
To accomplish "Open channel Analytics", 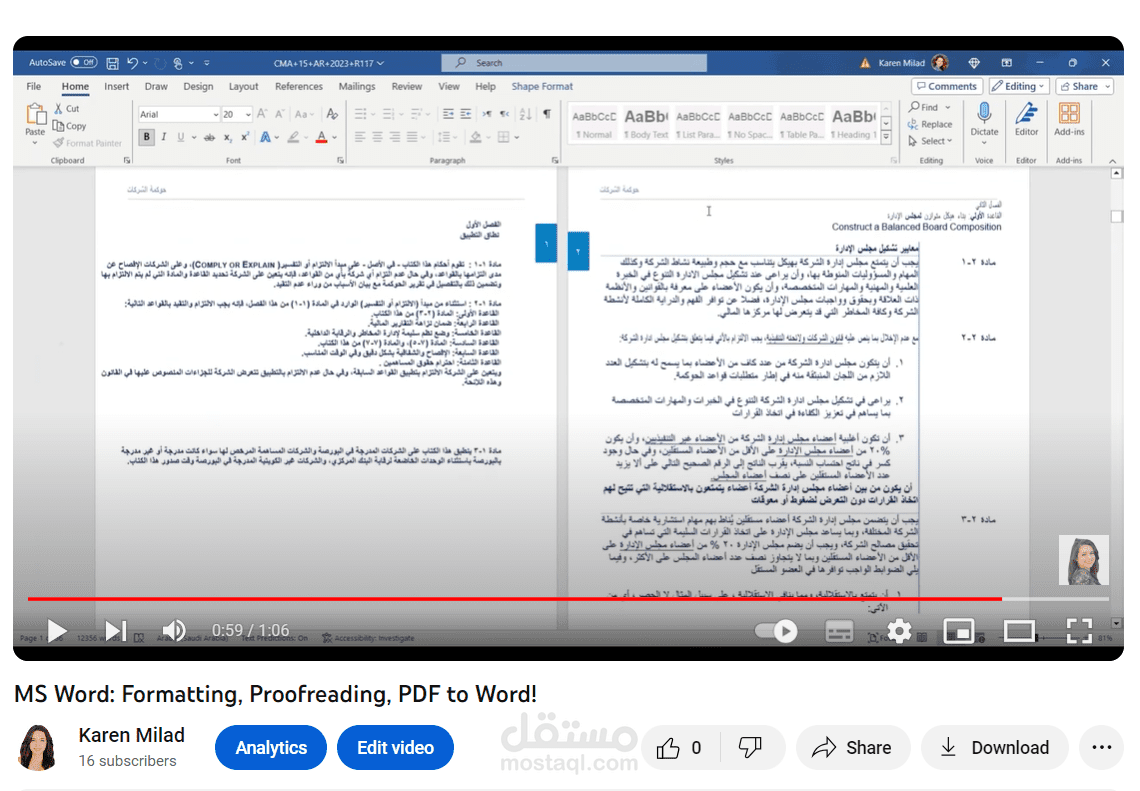I will pyautogui.click(x=271, y=747).
